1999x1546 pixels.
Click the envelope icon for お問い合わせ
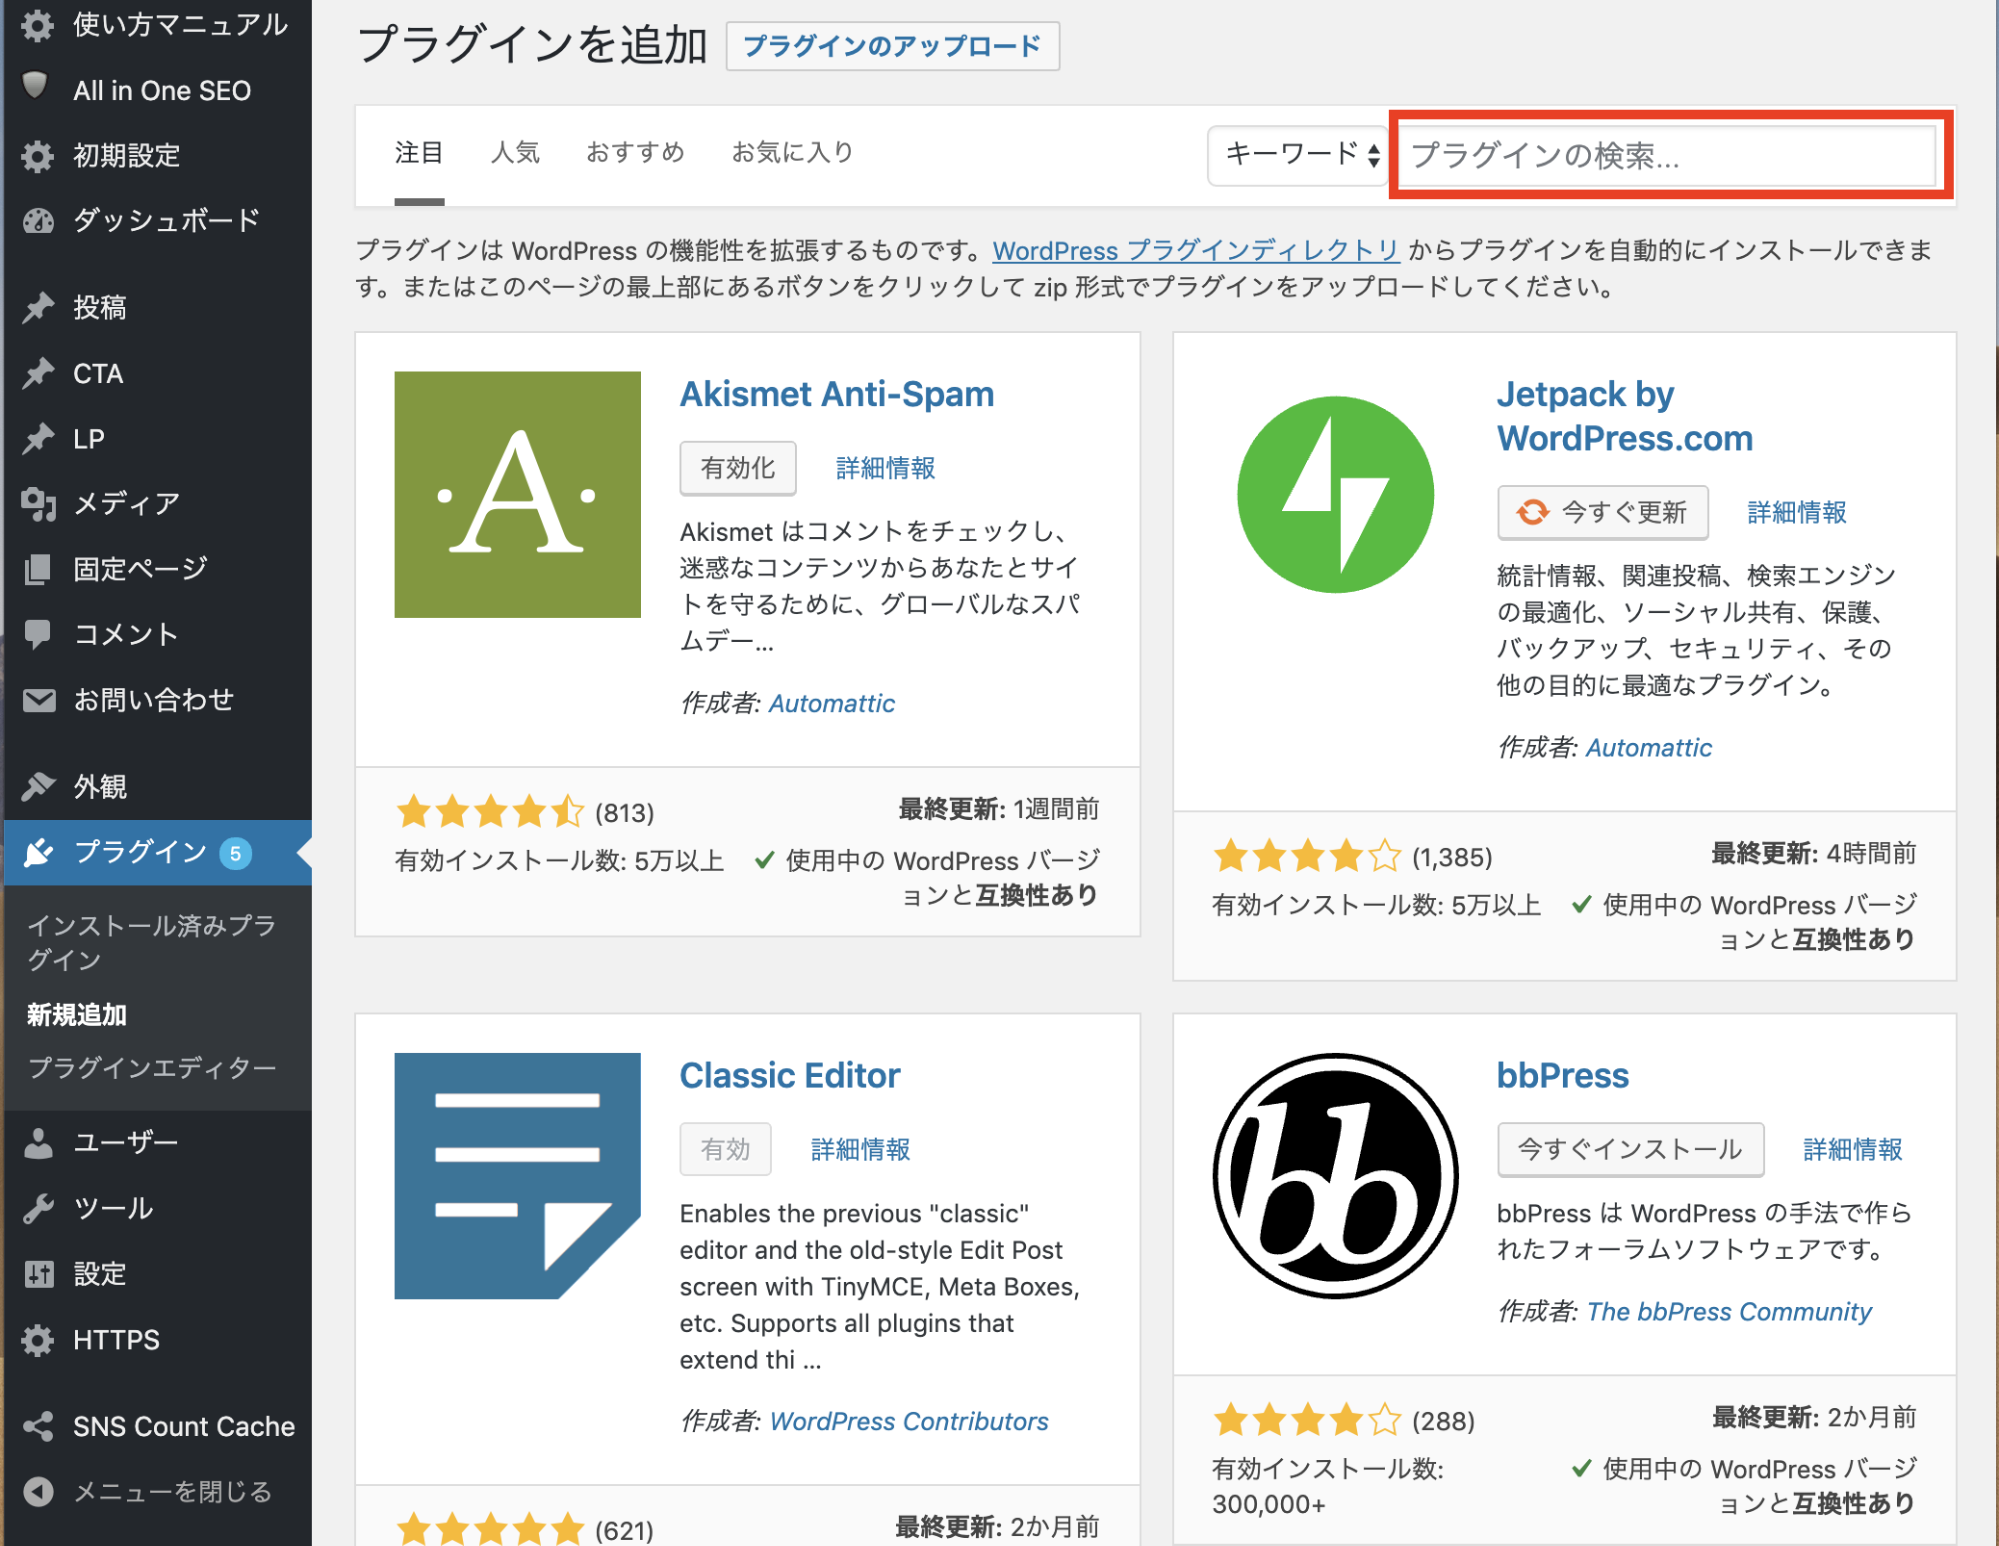[39, 700]
